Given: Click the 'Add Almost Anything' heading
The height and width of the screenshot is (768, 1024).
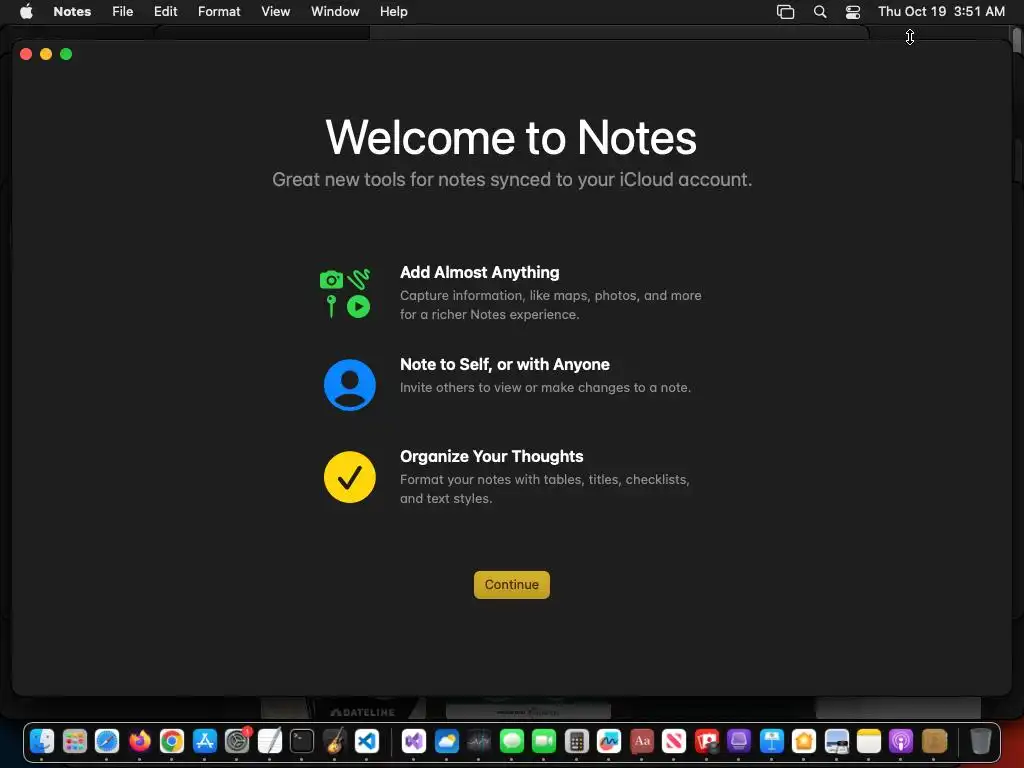Looking at the screenshot, I should pos(479,272).
